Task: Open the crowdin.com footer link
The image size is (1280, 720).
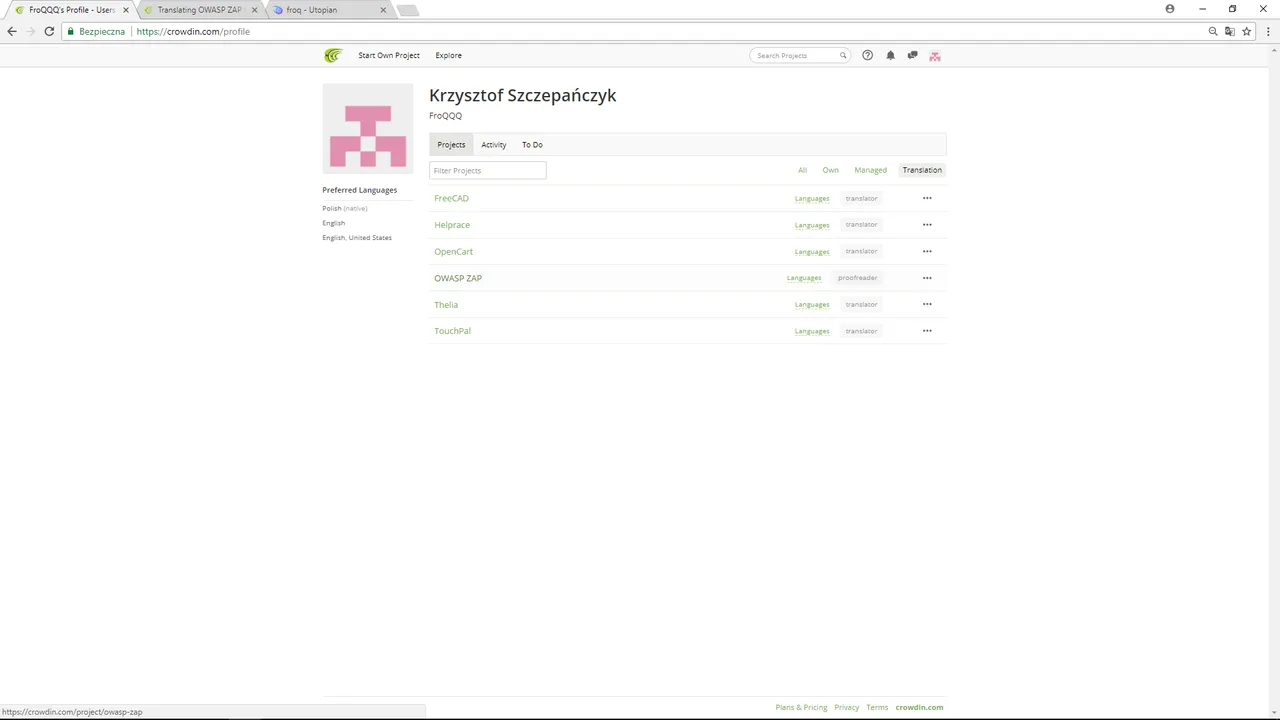Action: tap(919, 707)
